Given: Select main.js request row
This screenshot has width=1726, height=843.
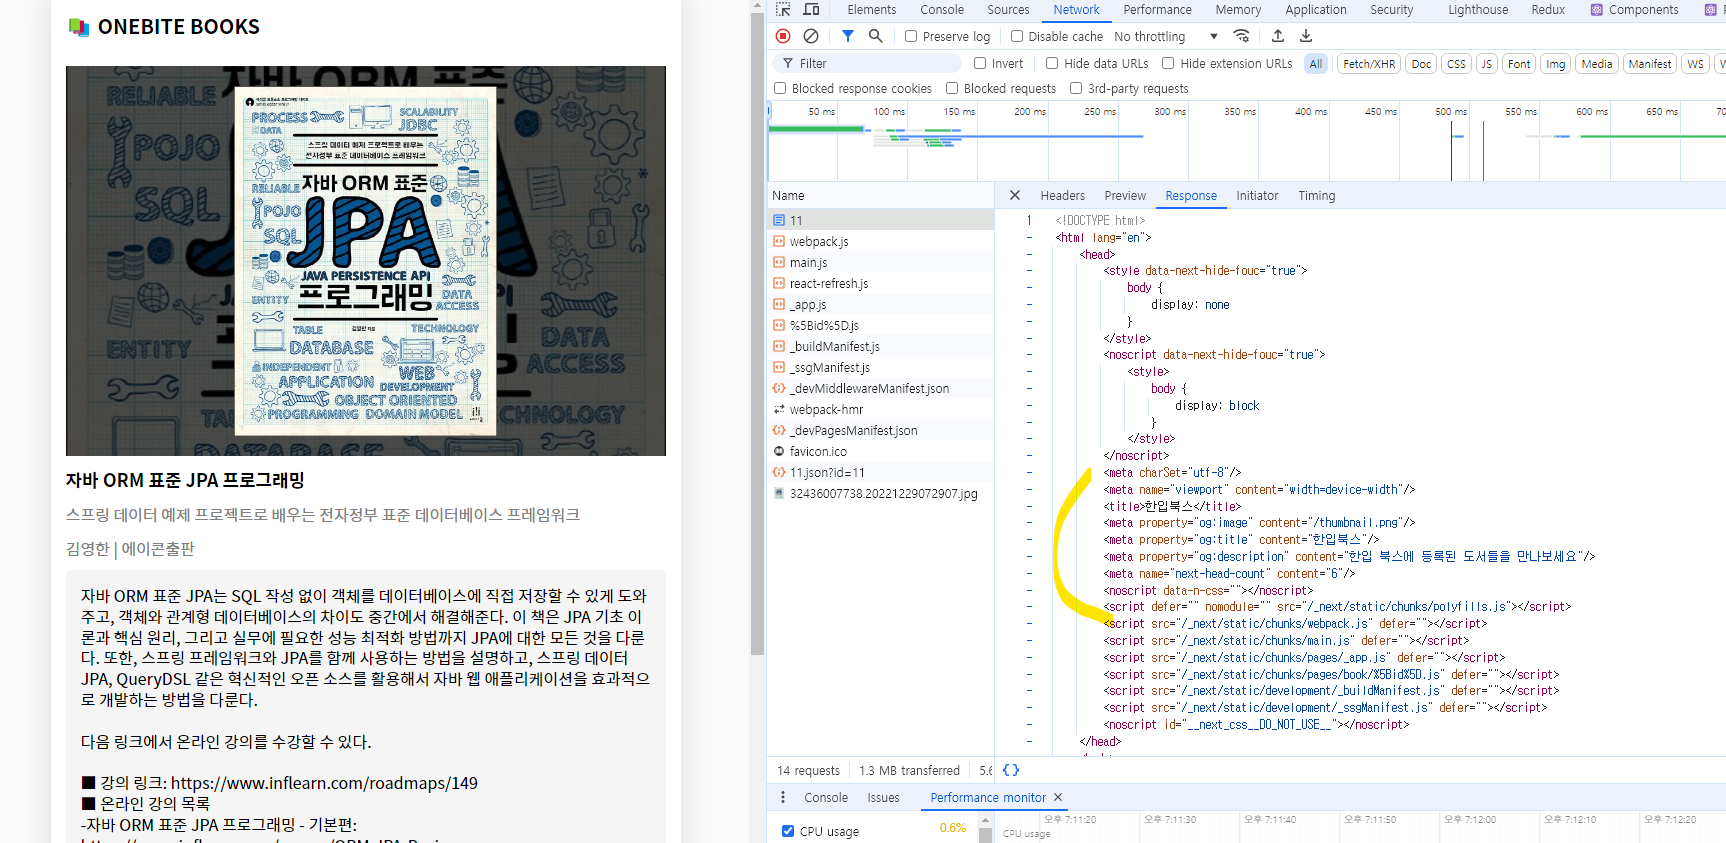Looking at the screenshot, I should point(881,262).
